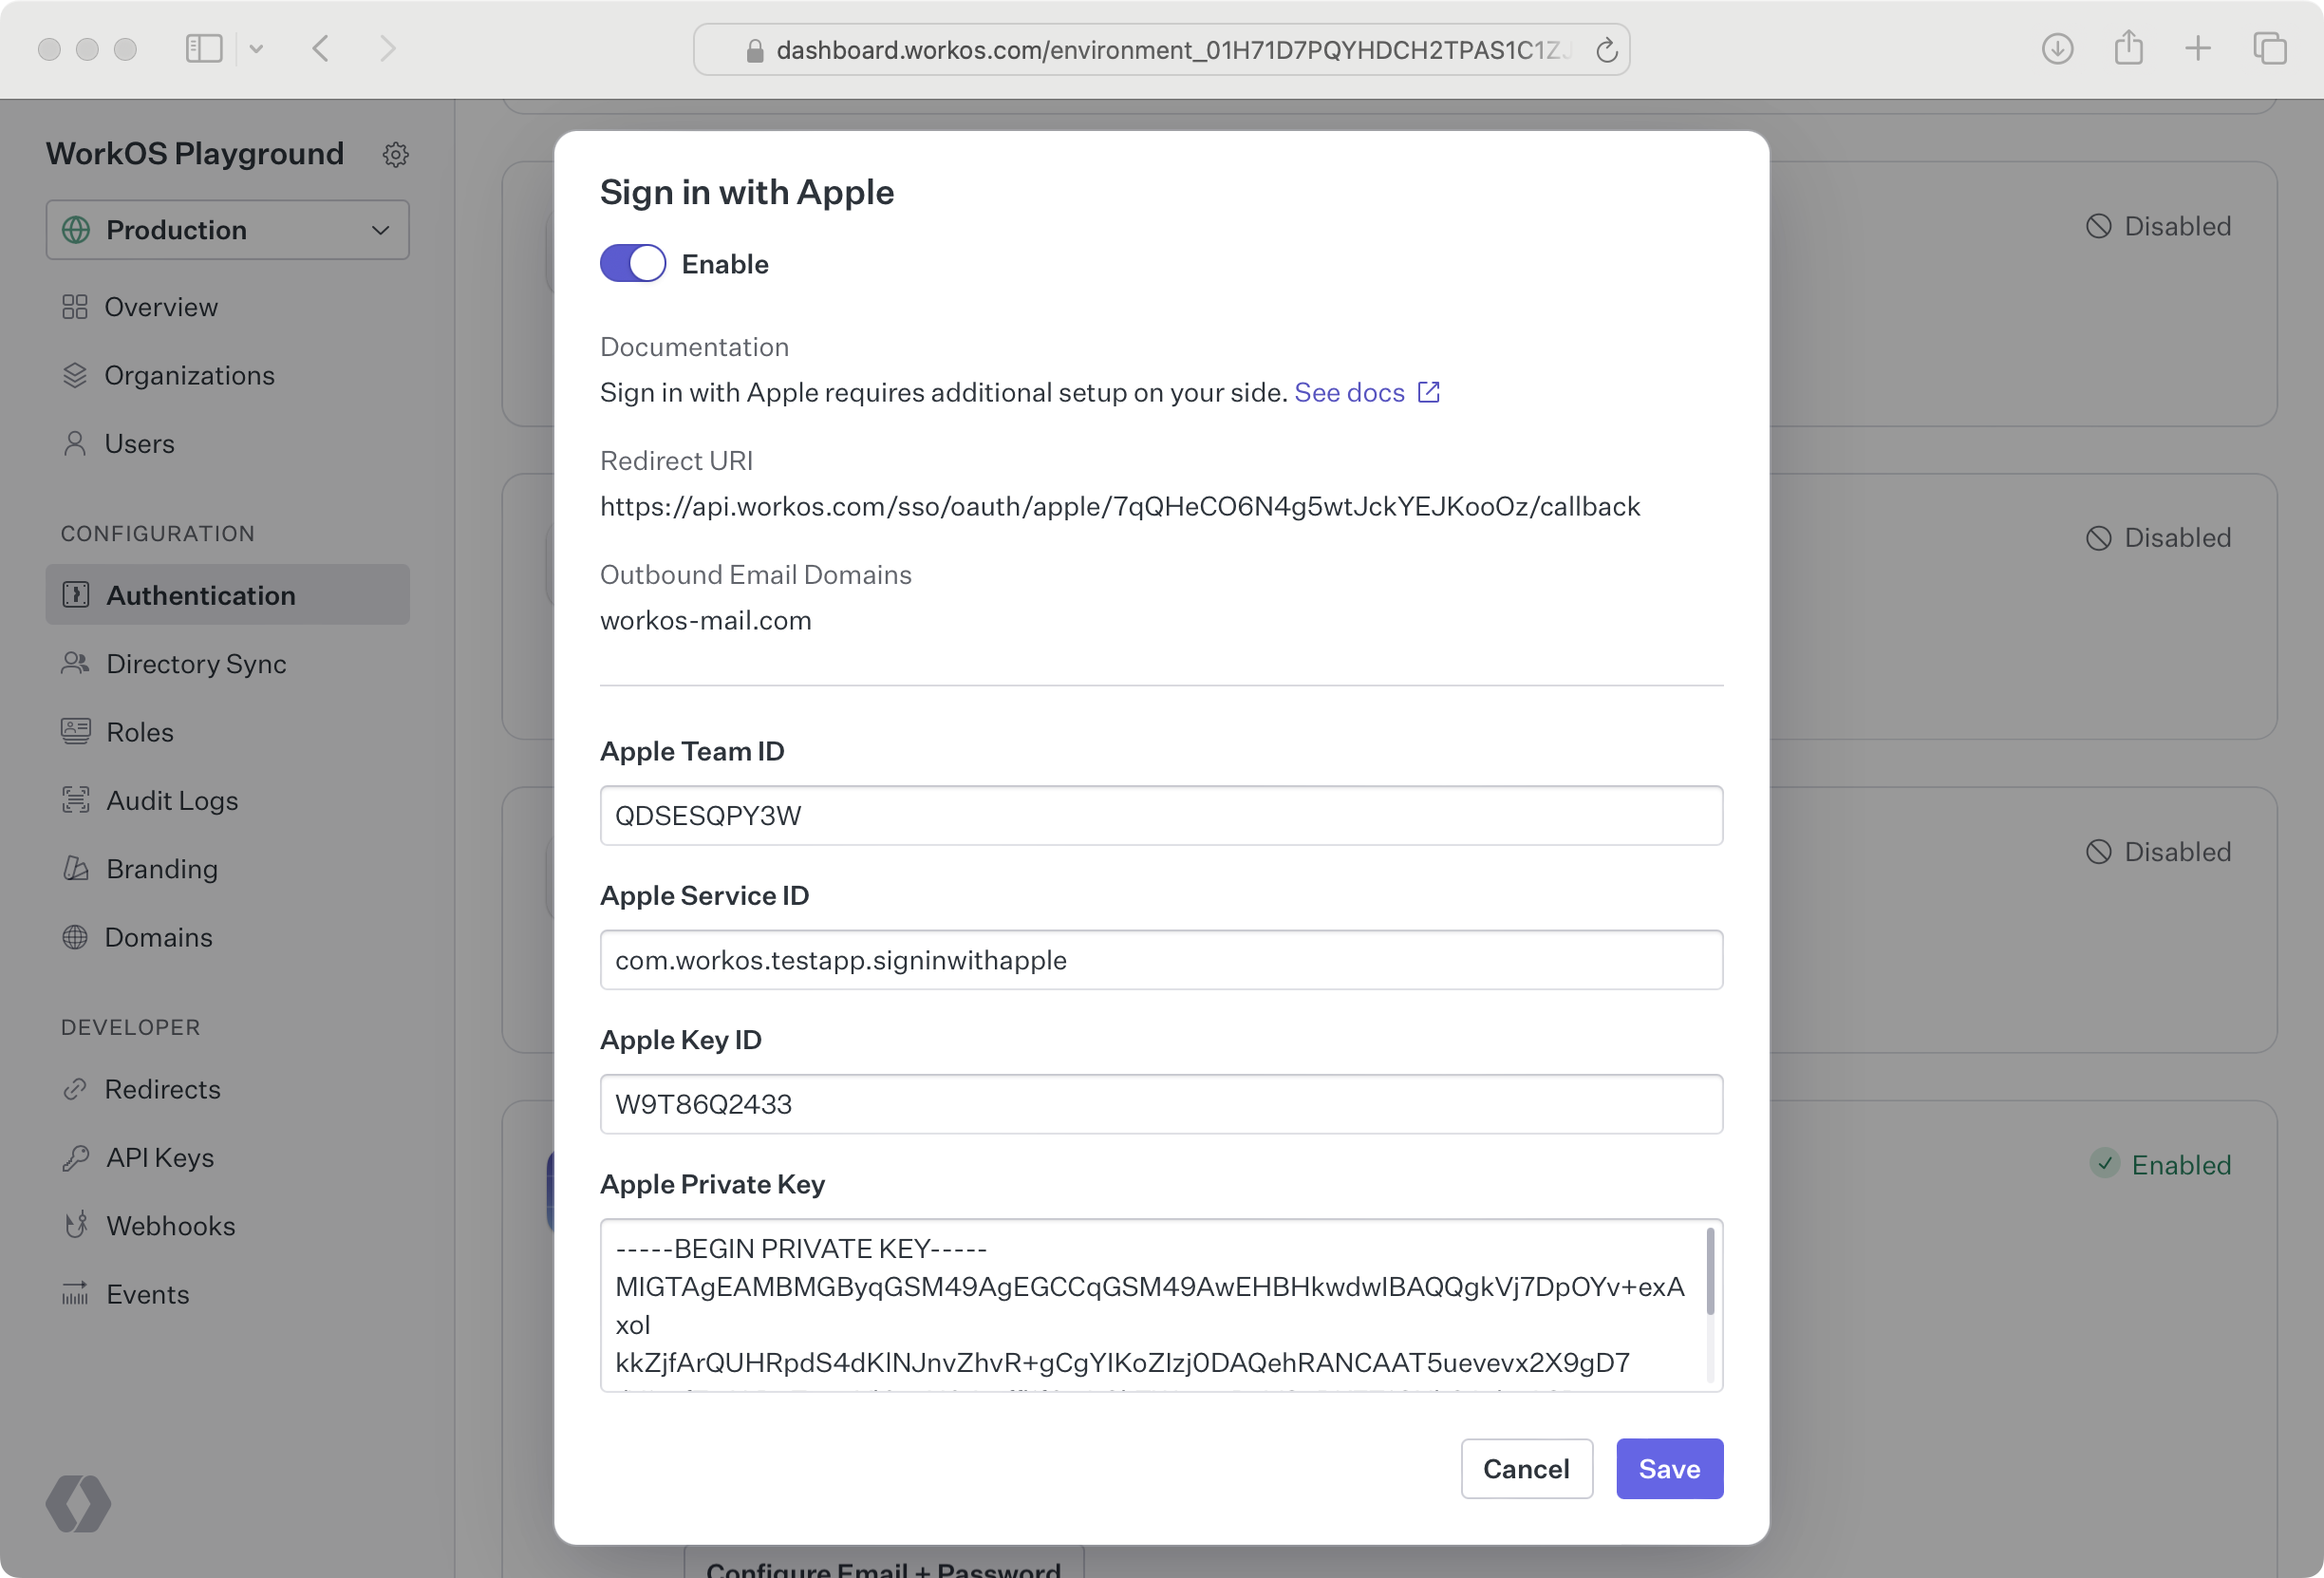Reload the page with the refresh icon
The image size is (2324, 1578).
click(1606, 50)
